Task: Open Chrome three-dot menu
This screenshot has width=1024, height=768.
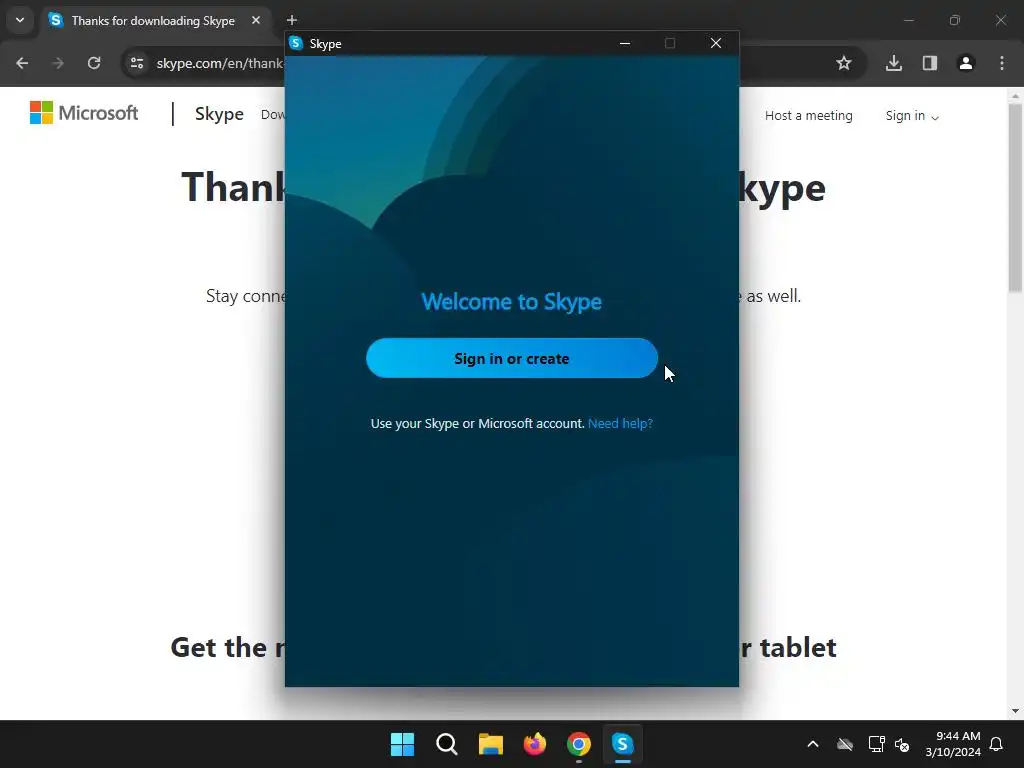Action: 1002,63
